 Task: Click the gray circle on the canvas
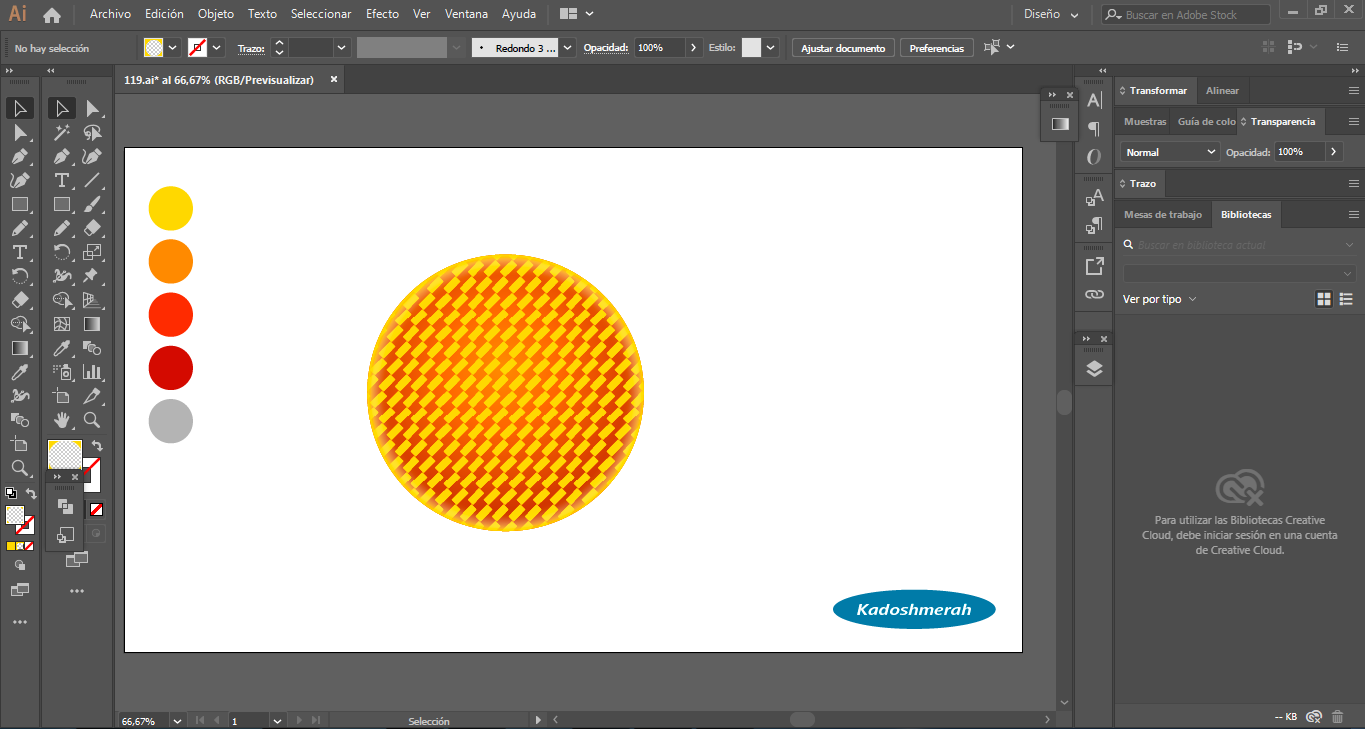click(x=171, y=420)
